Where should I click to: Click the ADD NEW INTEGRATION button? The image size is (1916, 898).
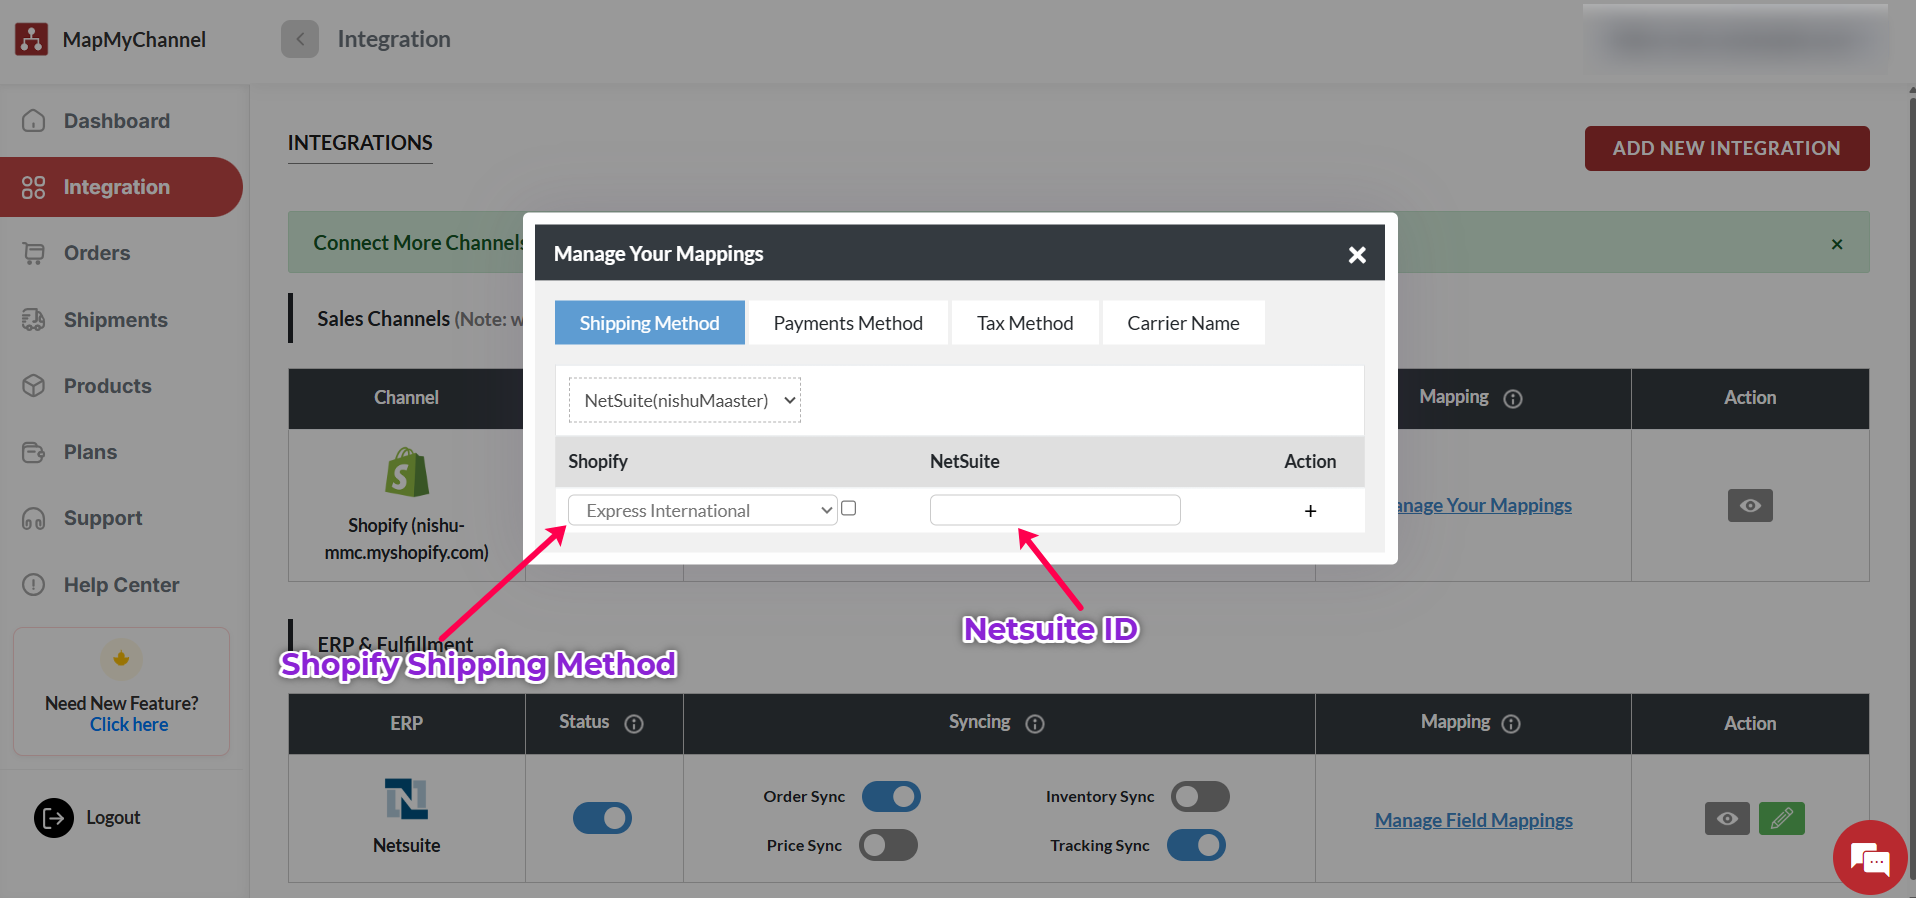tap(1726, 148)
